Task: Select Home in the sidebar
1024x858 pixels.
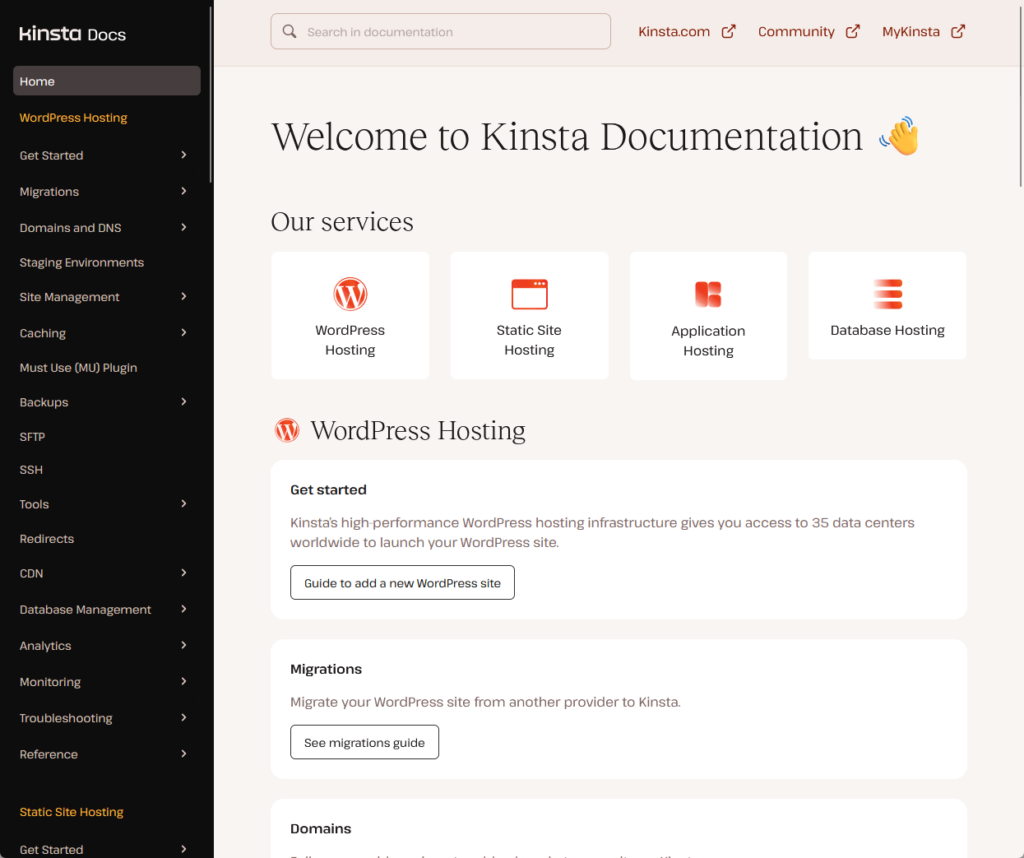Action: click(x=106, y=81)
